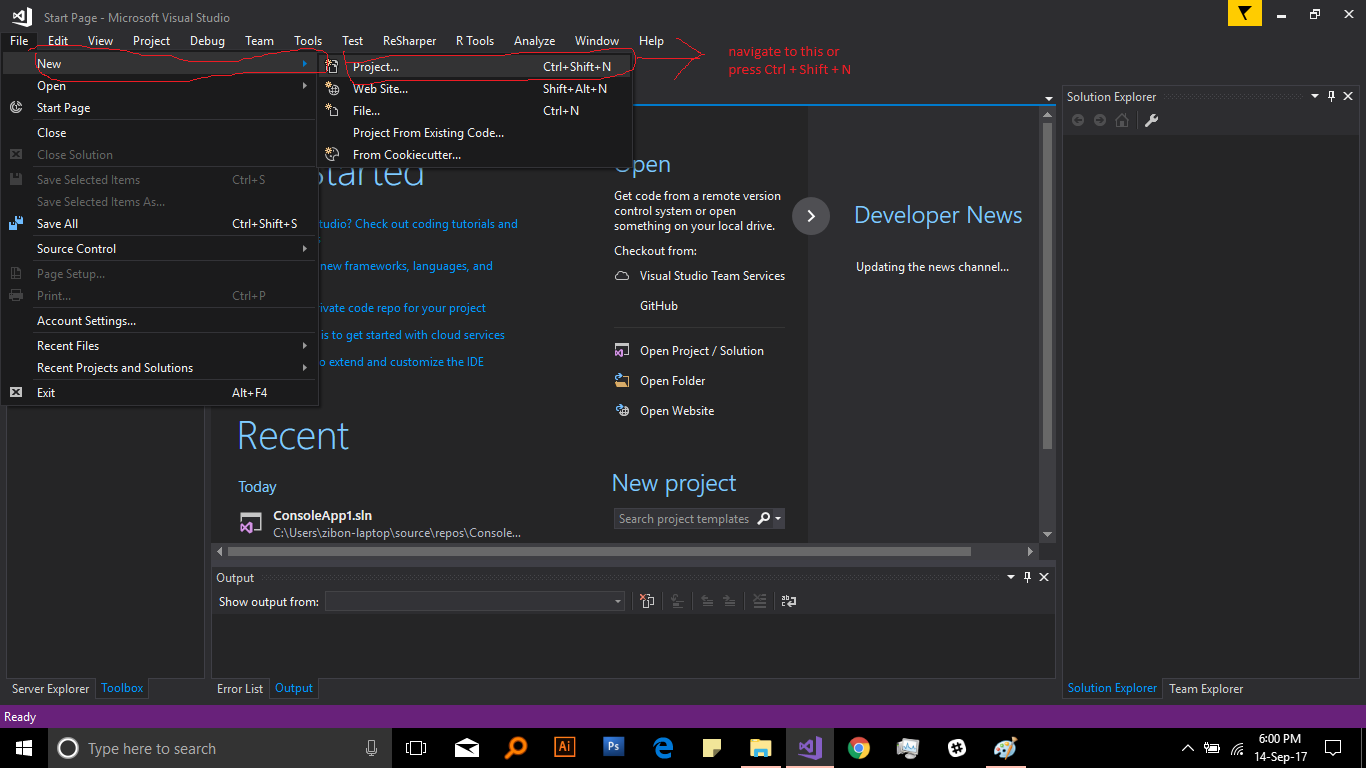Click the Type here to search box

click(219, 748)
